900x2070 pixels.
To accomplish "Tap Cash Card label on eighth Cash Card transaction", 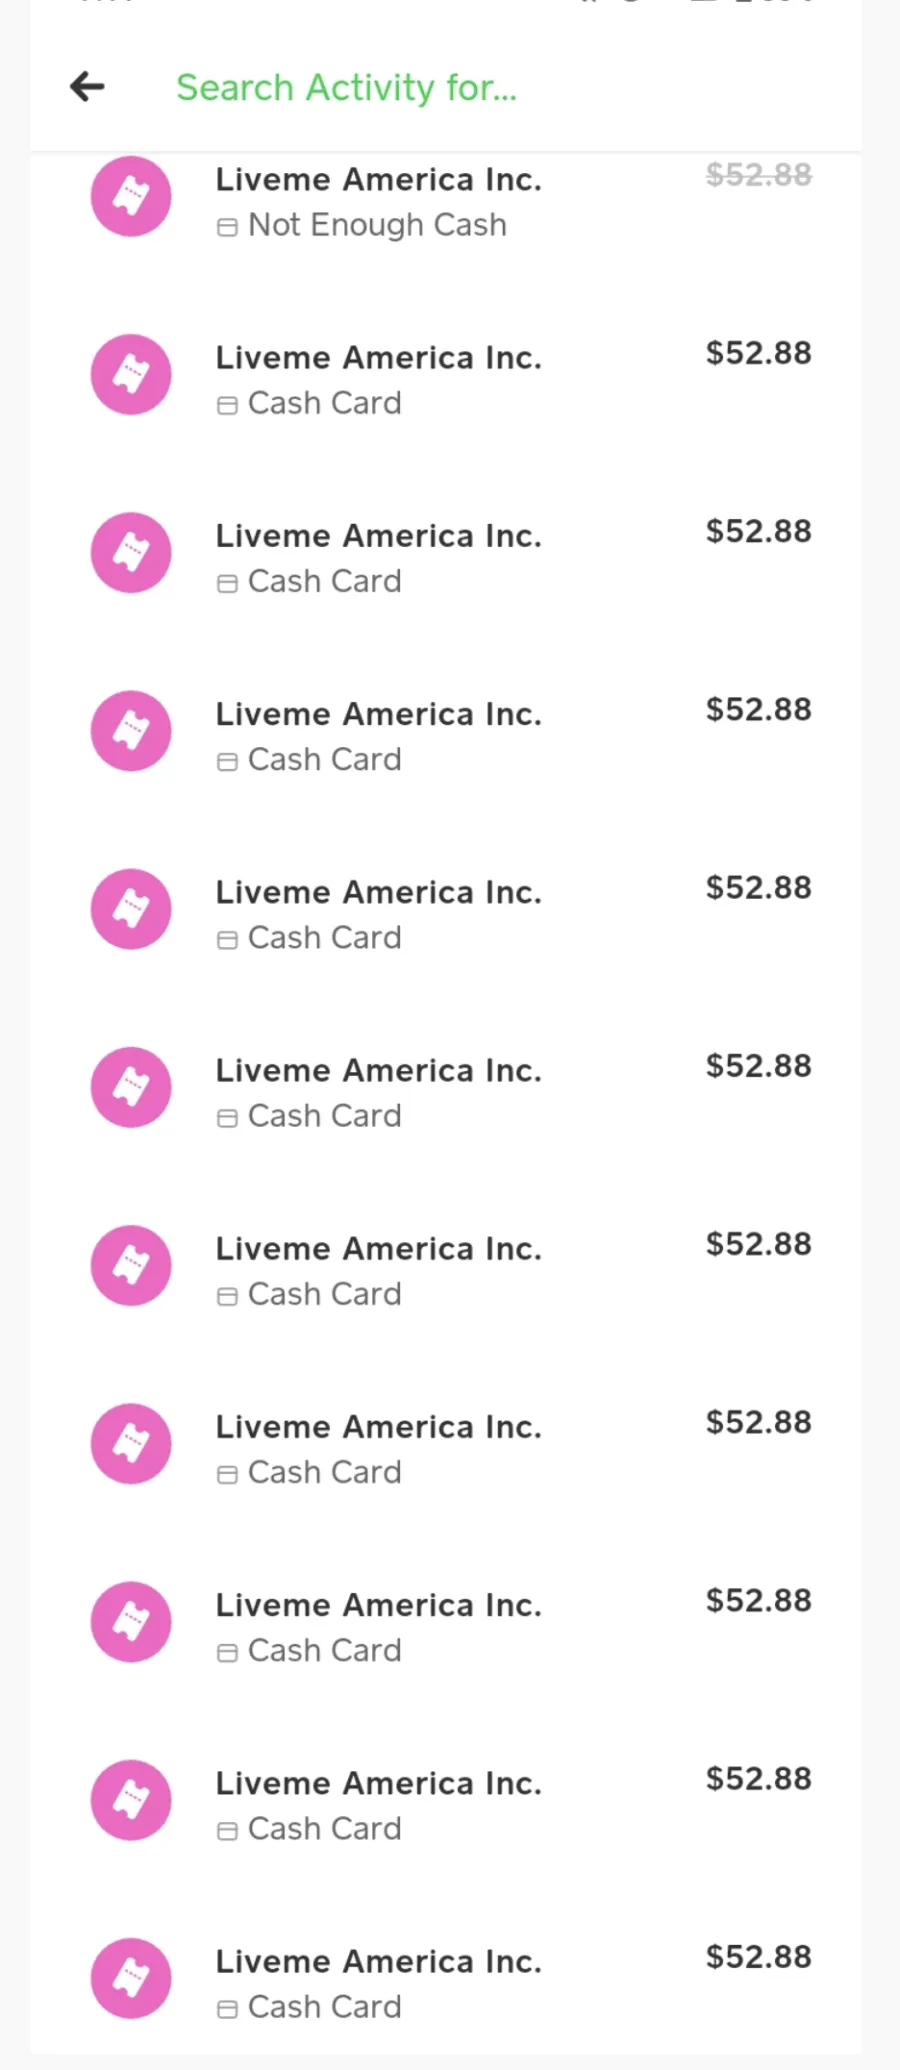I will (324, 1650).
